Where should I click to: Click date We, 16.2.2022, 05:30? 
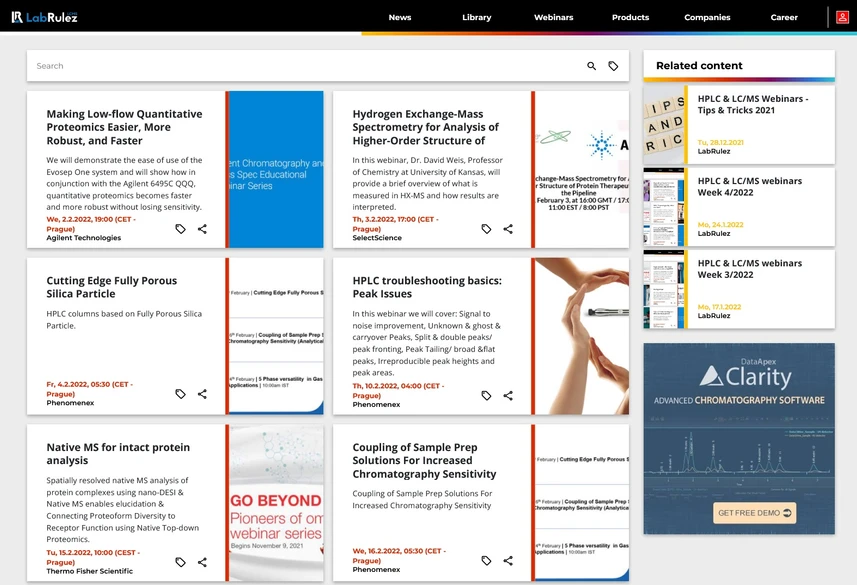tap(399, 555)
